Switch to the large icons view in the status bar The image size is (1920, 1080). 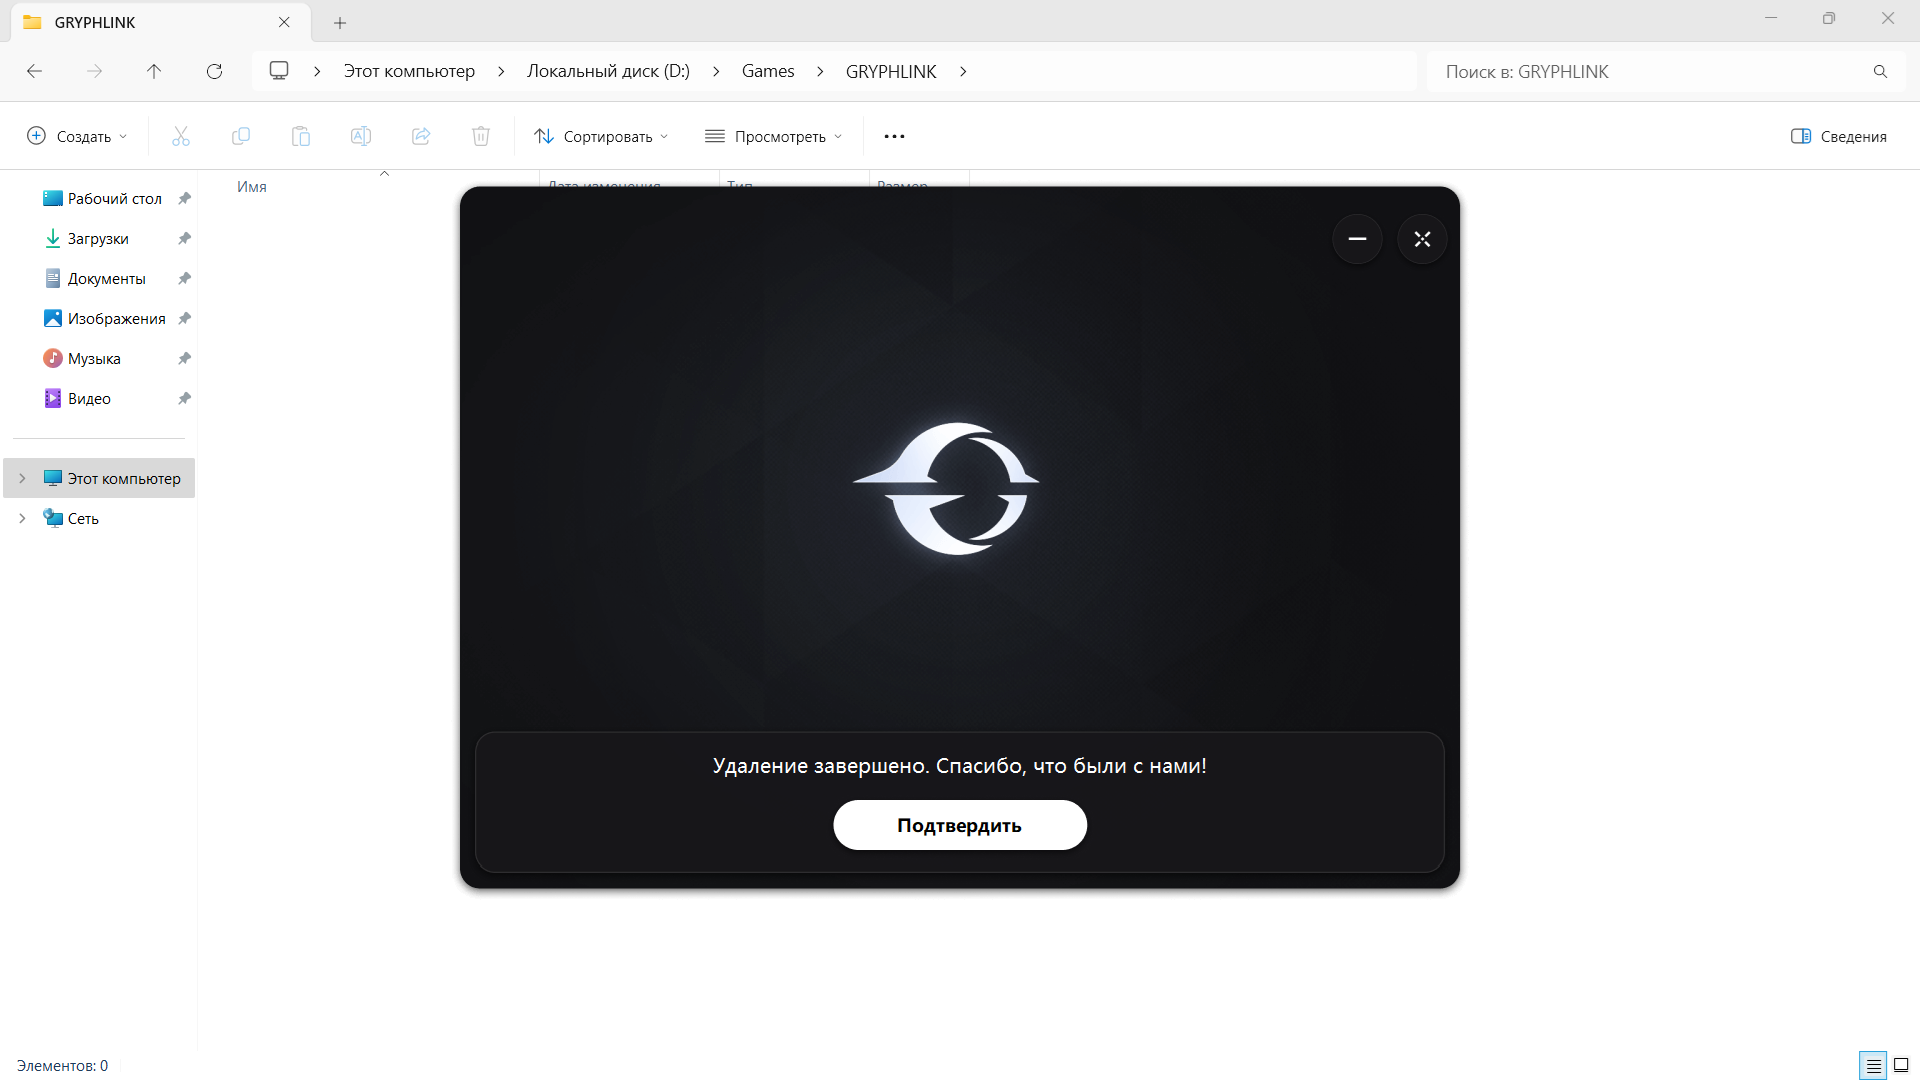tap(1901, 1065)
